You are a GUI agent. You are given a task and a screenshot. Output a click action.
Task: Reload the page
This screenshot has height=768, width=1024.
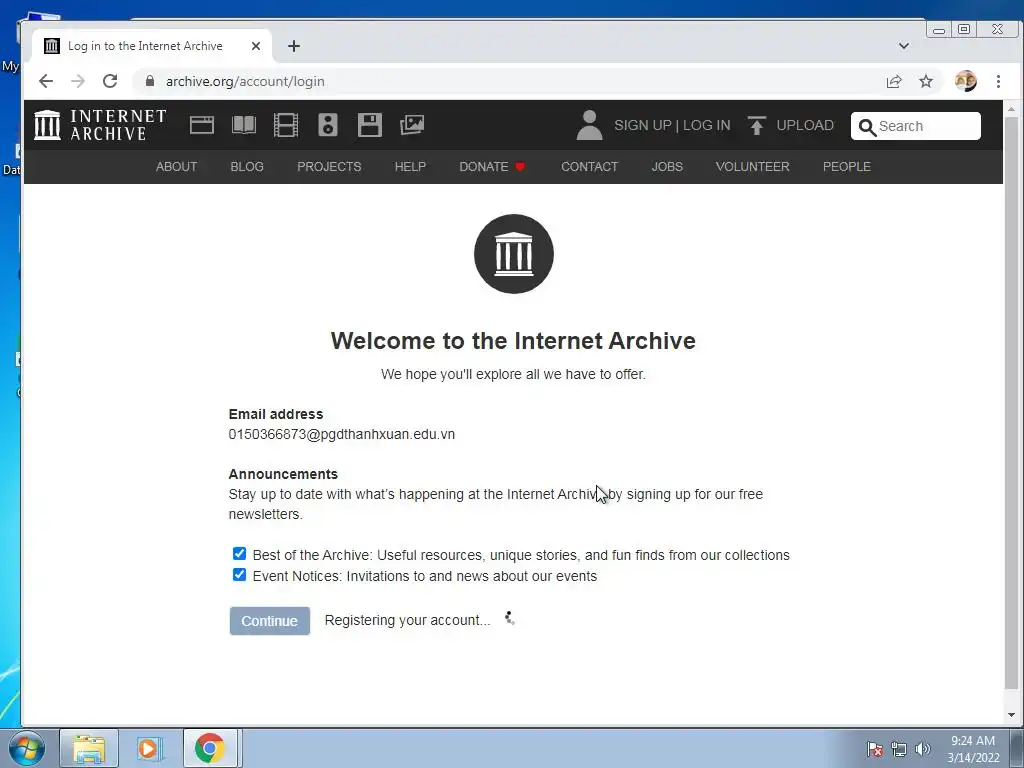pyautogui.click(x=110, y=81)
